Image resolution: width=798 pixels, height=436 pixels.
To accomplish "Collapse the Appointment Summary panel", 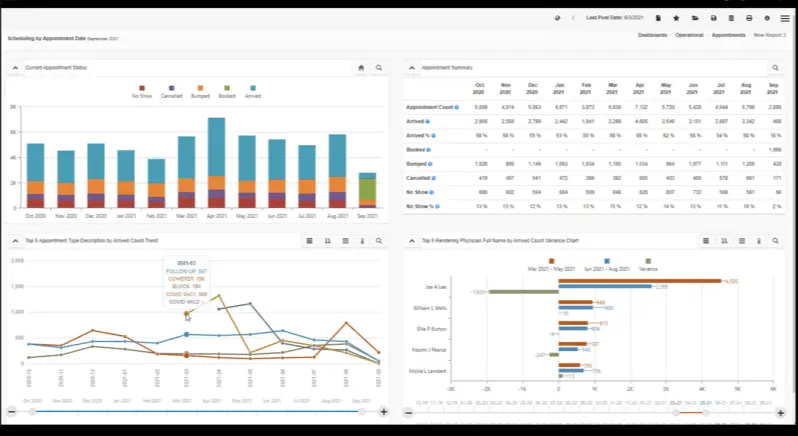I will (411, 68).
